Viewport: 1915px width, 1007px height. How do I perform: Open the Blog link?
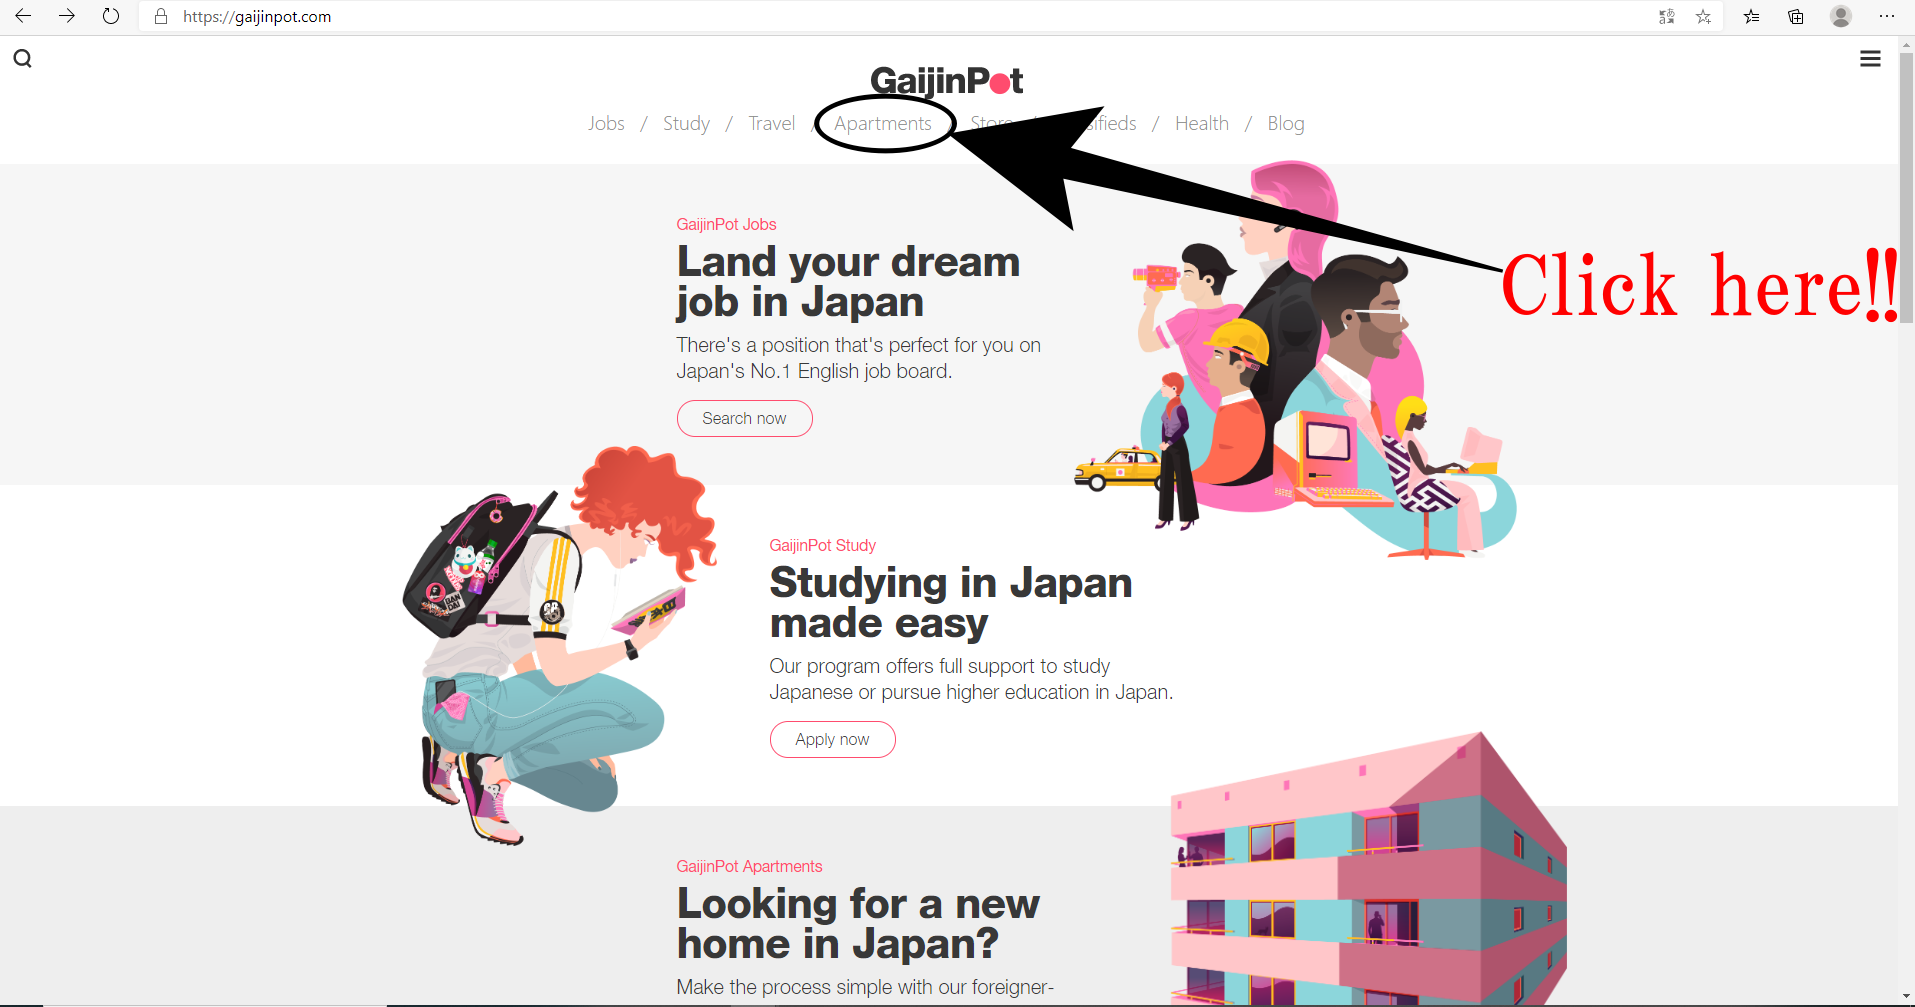point(1286,123)
